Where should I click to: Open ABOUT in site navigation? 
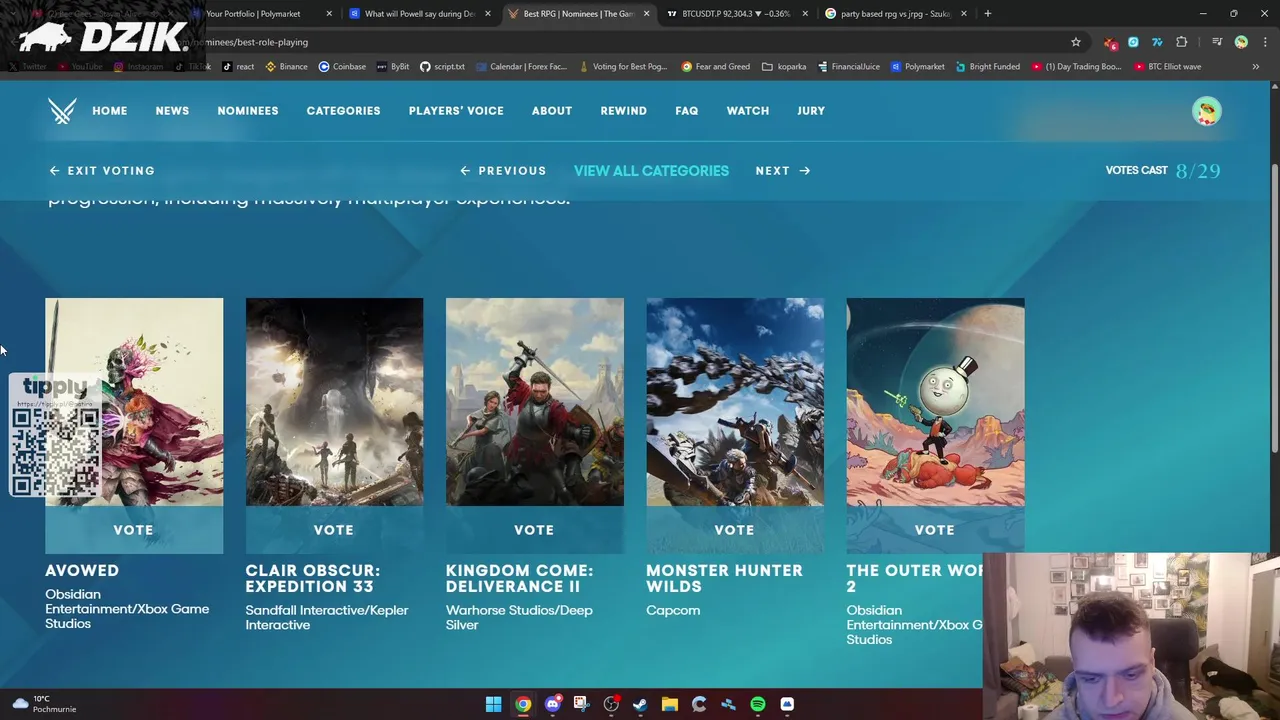(x=552, y=111)
